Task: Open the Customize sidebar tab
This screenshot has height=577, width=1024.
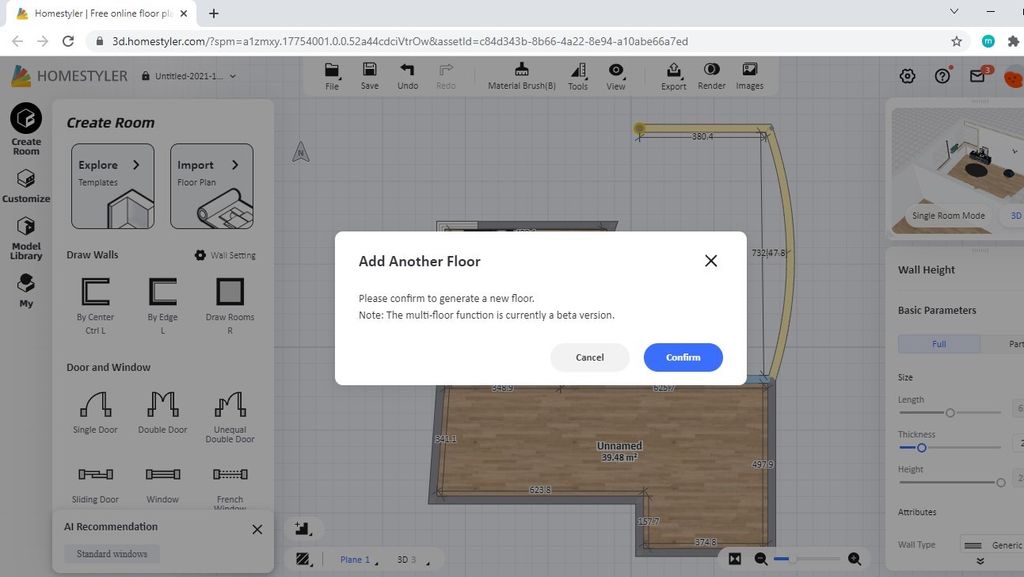Action: point(26,185)
